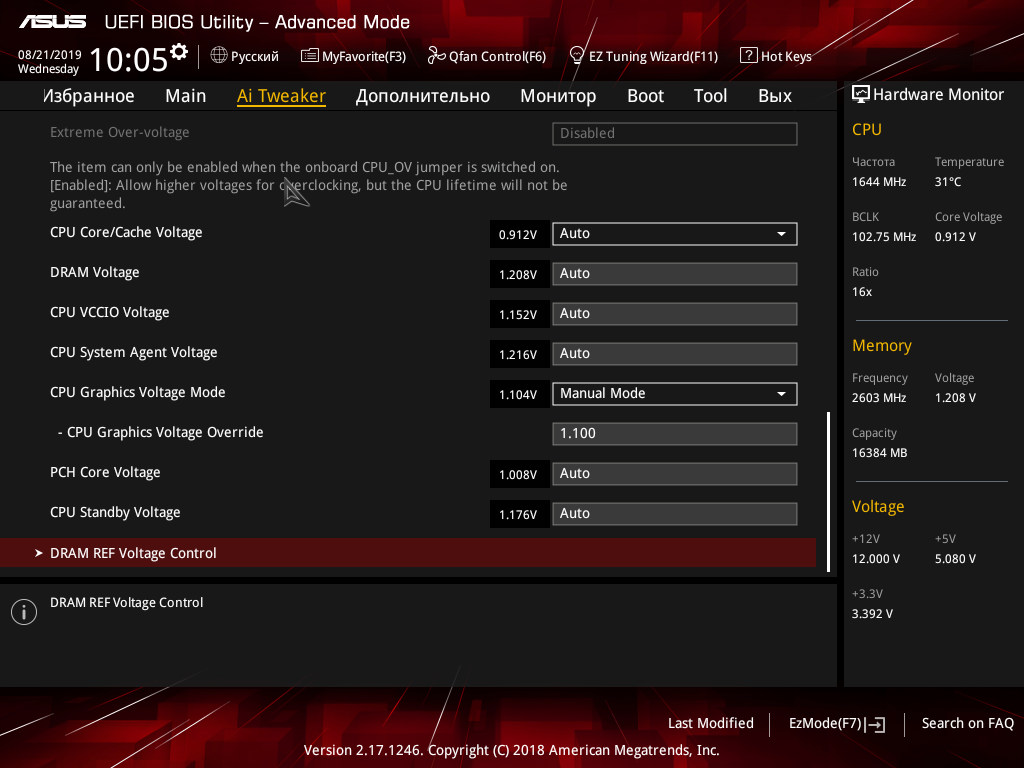Switch to the Boot tab

[x=645, y=96]
